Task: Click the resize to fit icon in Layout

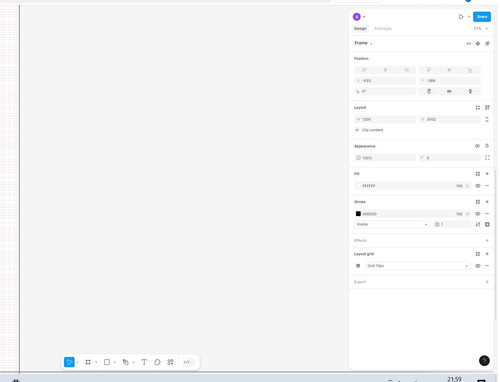Action: click(x=478, y=108)
